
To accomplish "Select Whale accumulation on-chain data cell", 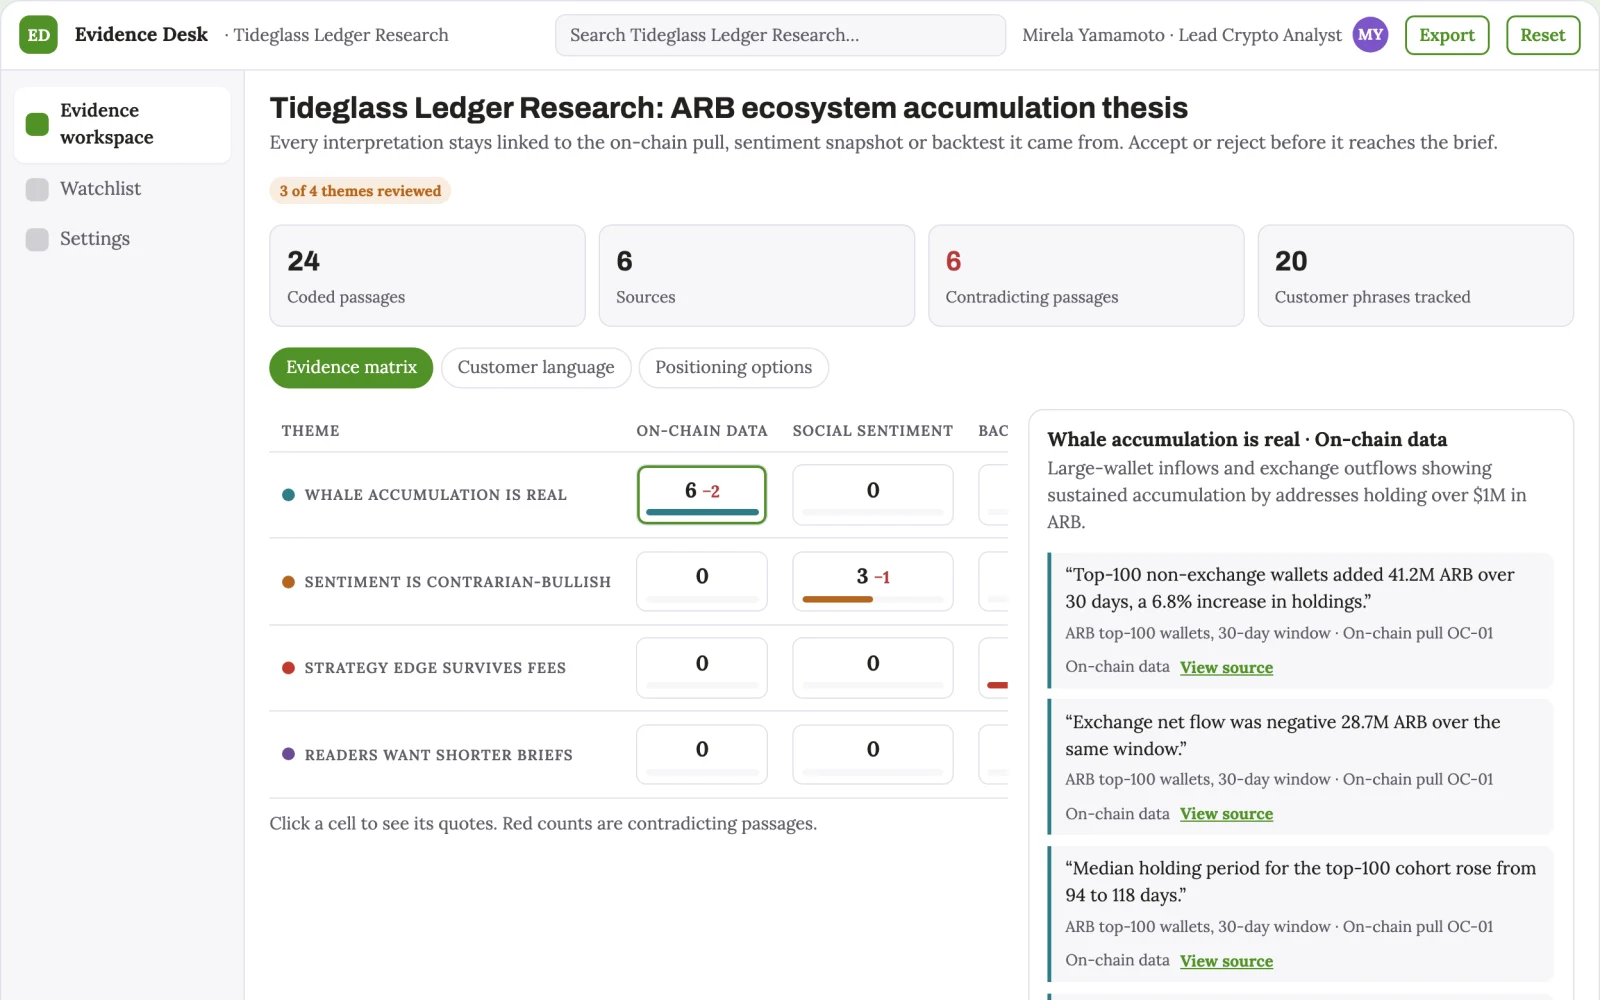I will click(x=702, y=495).
